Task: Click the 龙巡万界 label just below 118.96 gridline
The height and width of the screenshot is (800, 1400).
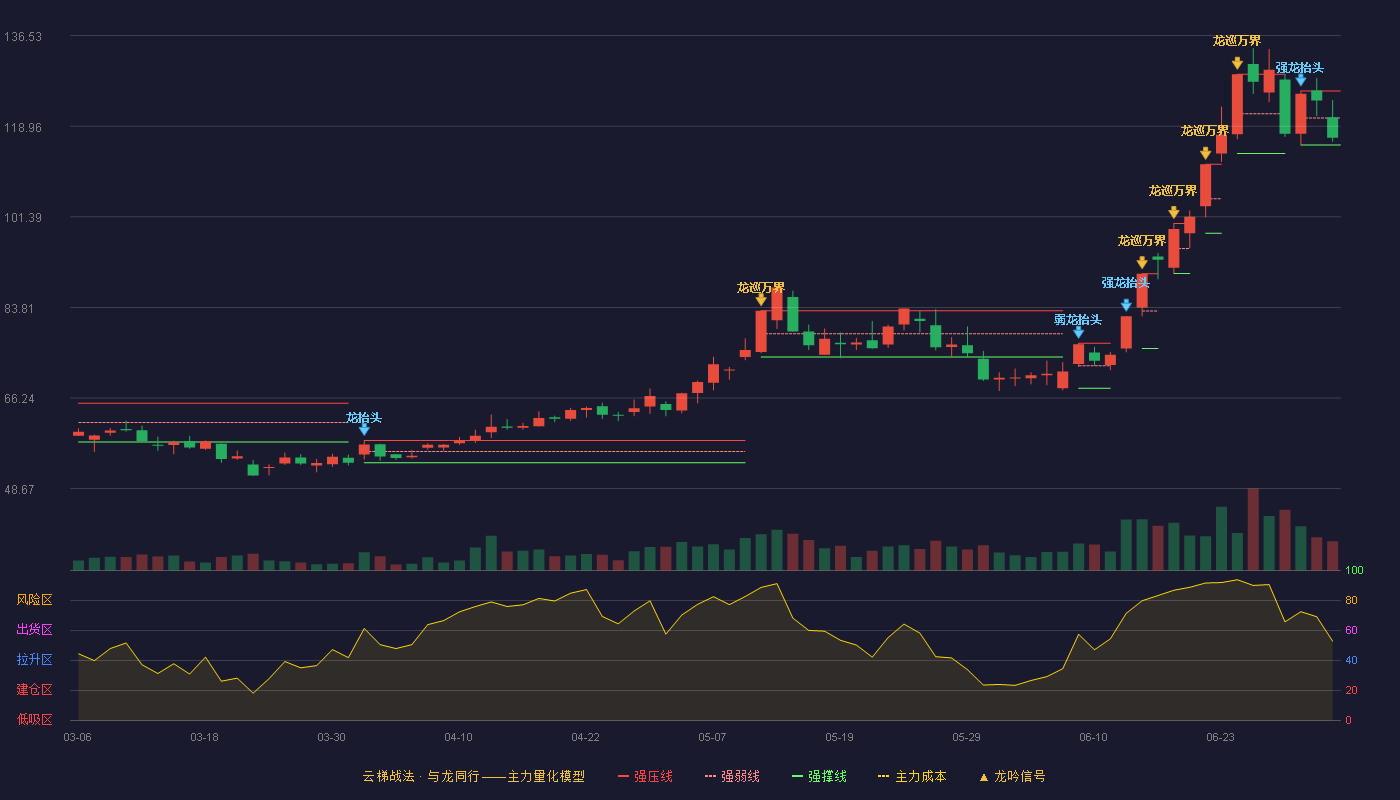Action: click(1205, 131)
